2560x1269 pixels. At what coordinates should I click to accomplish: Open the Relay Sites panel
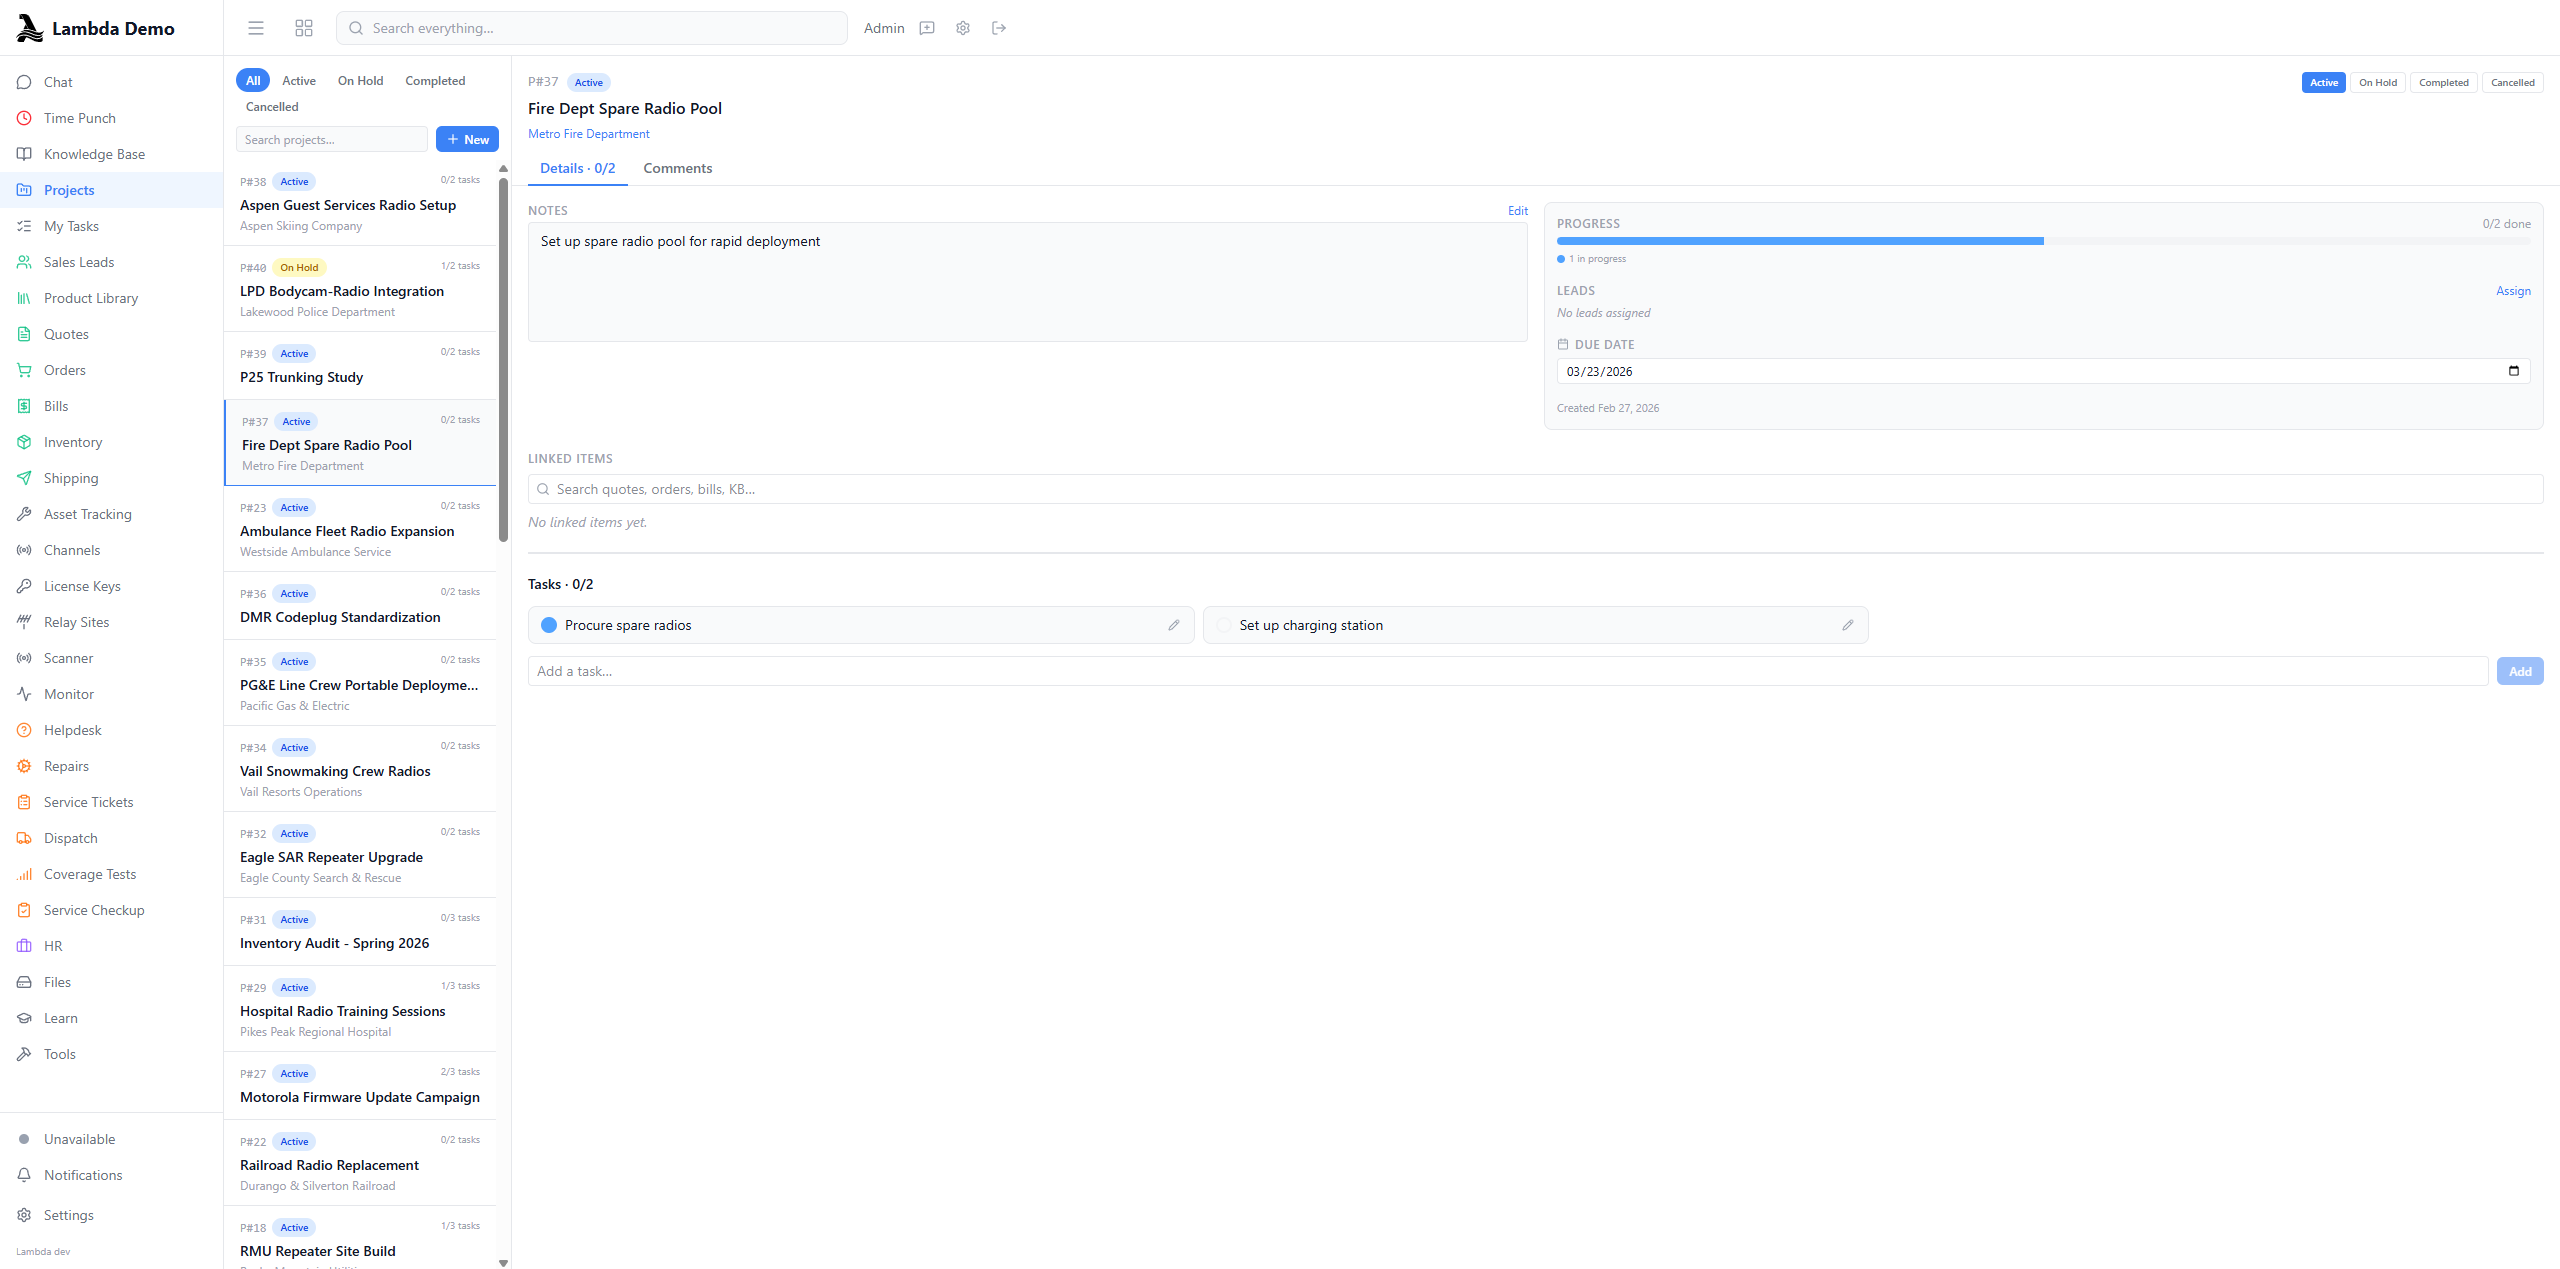point(75,621)
